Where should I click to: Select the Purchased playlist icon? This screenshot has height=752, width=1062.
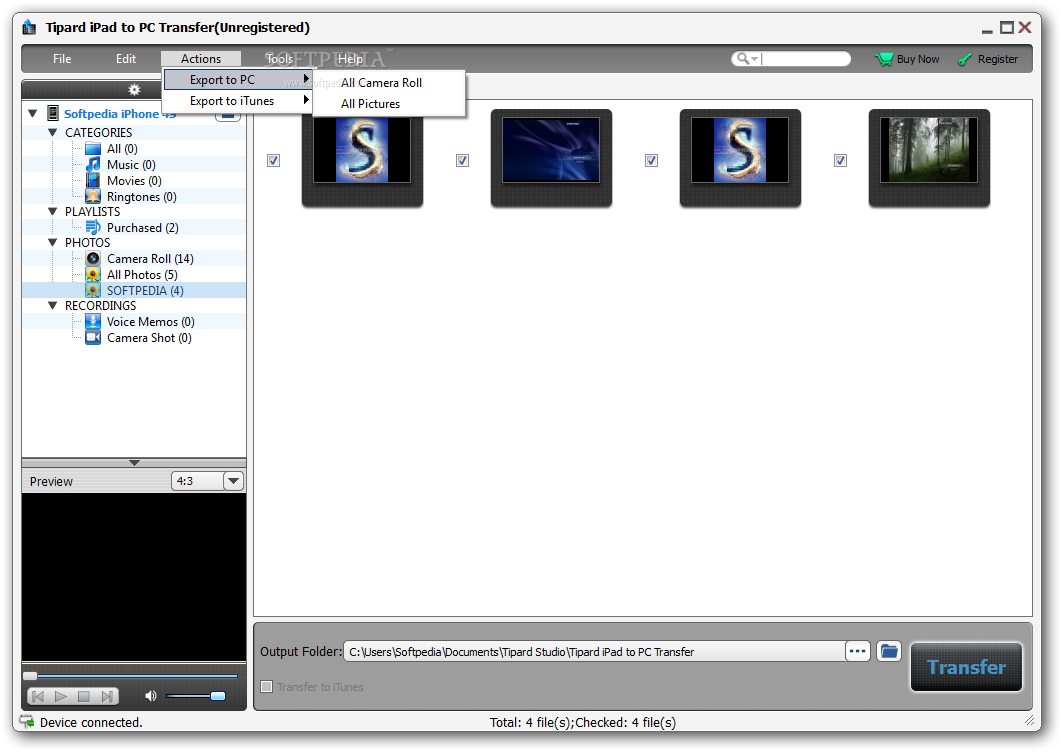click(93, 228)
